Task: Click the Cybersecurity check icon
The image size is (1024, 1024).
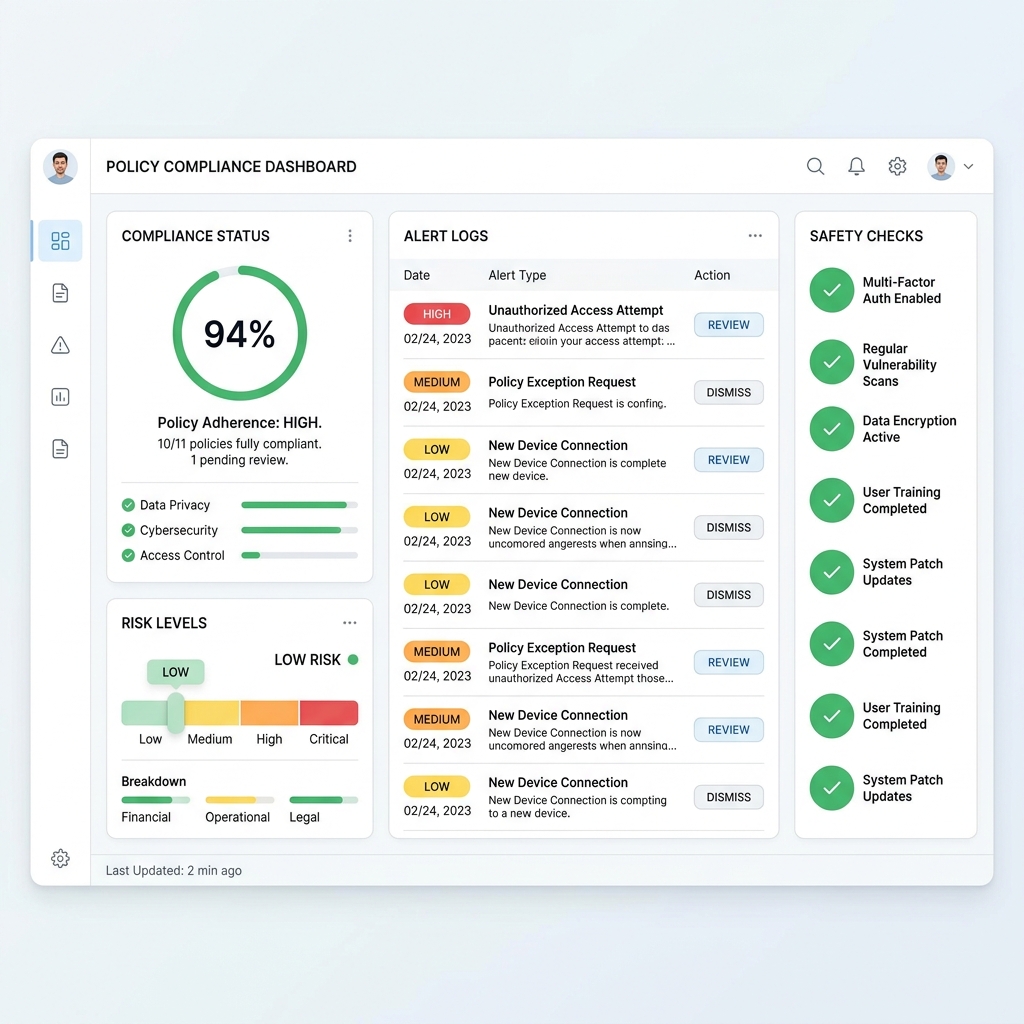Action: (x=128, y=530)
